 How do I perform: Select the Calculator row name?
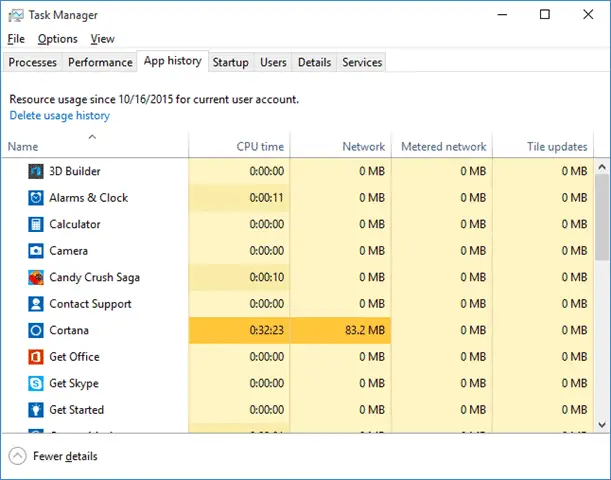(x=75, y=224)
